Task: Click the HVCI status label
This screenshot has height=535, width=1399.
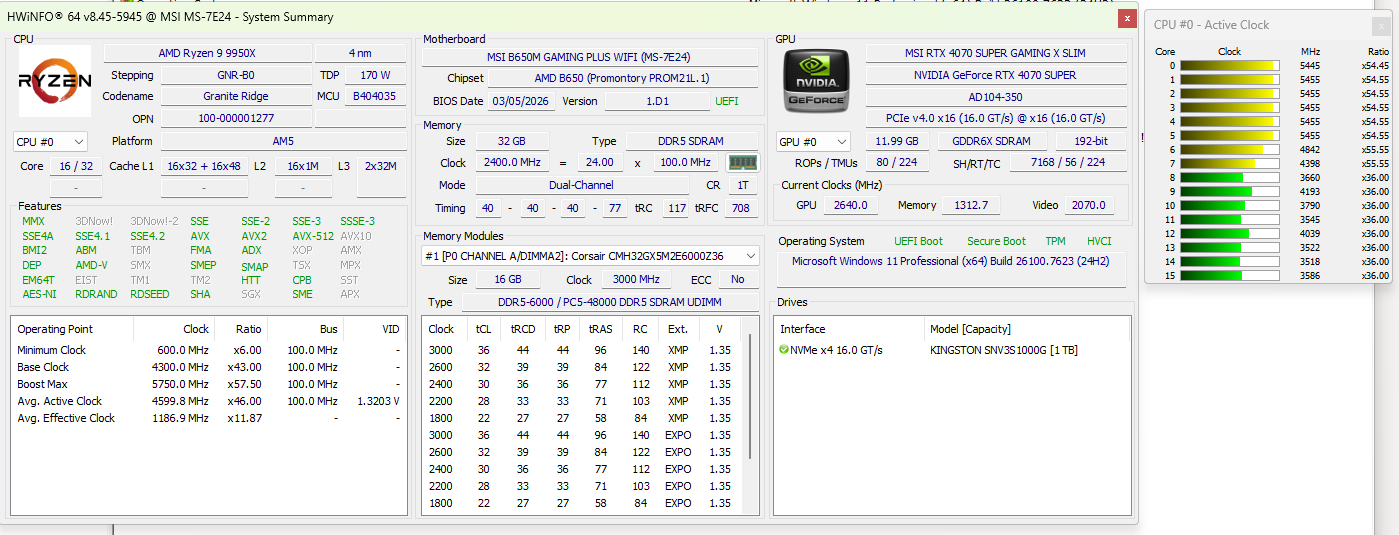Action: 1099,241
